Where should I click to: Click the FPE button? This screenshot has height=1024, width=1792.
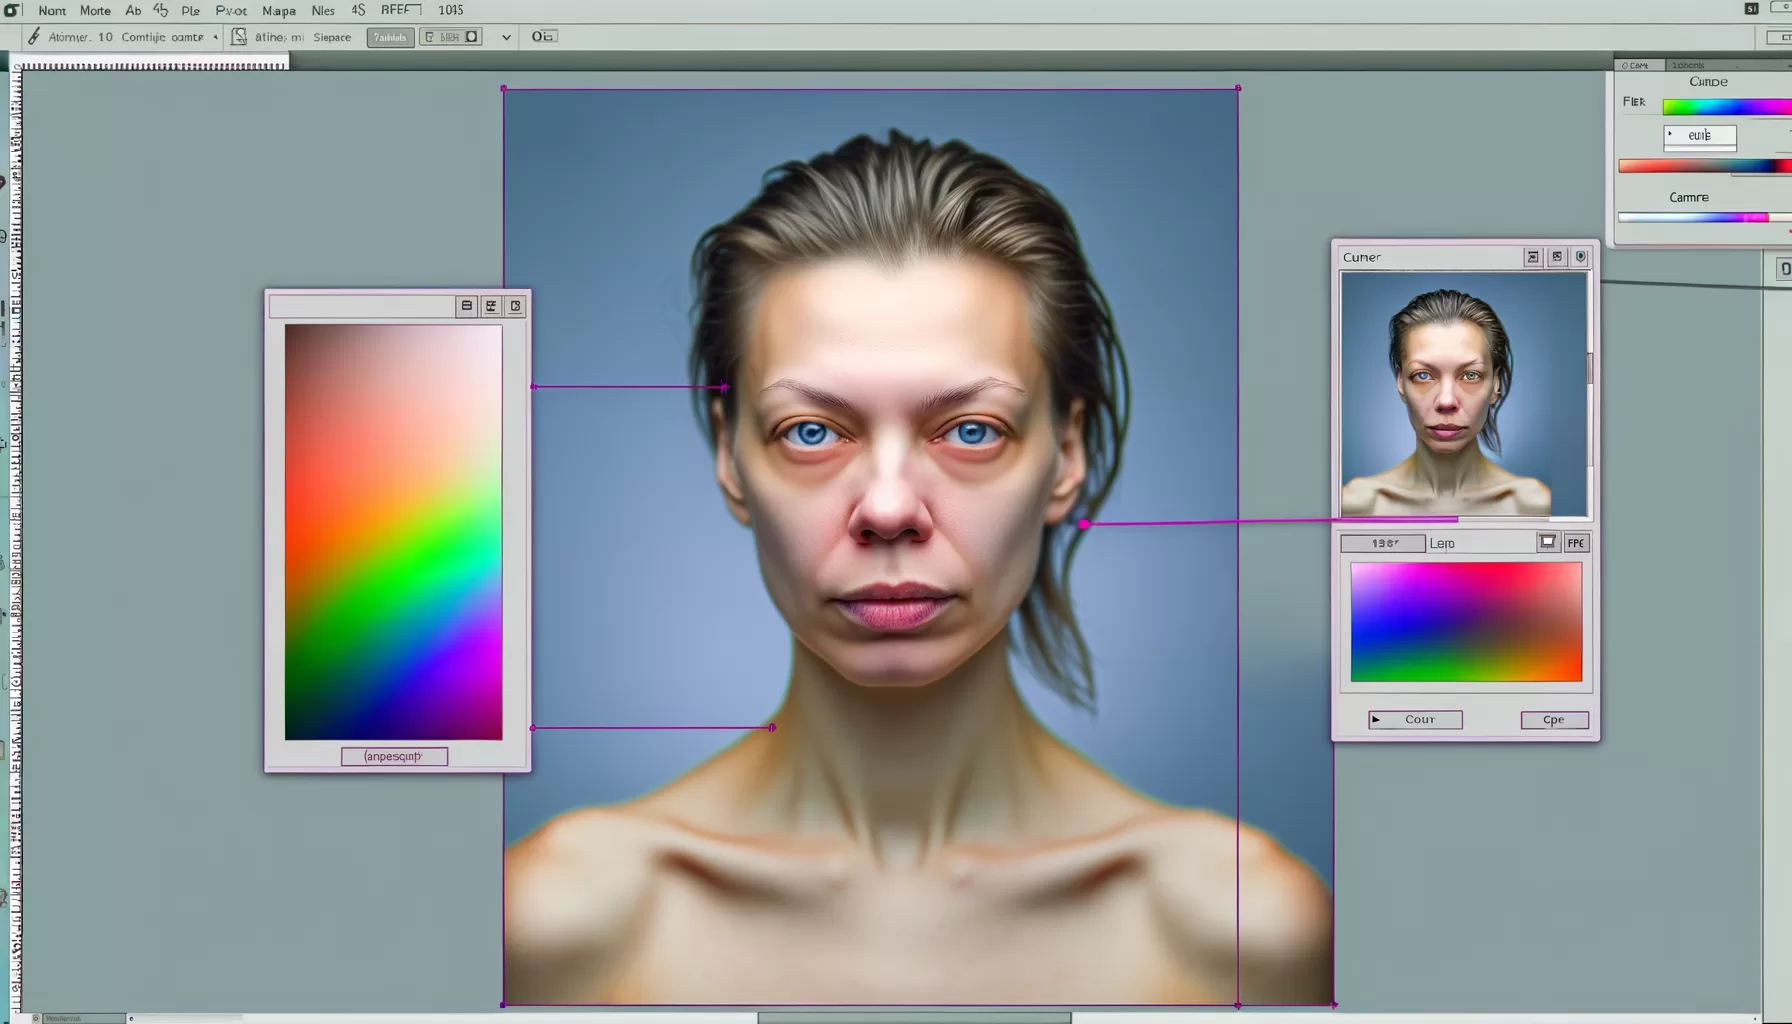1576,543
